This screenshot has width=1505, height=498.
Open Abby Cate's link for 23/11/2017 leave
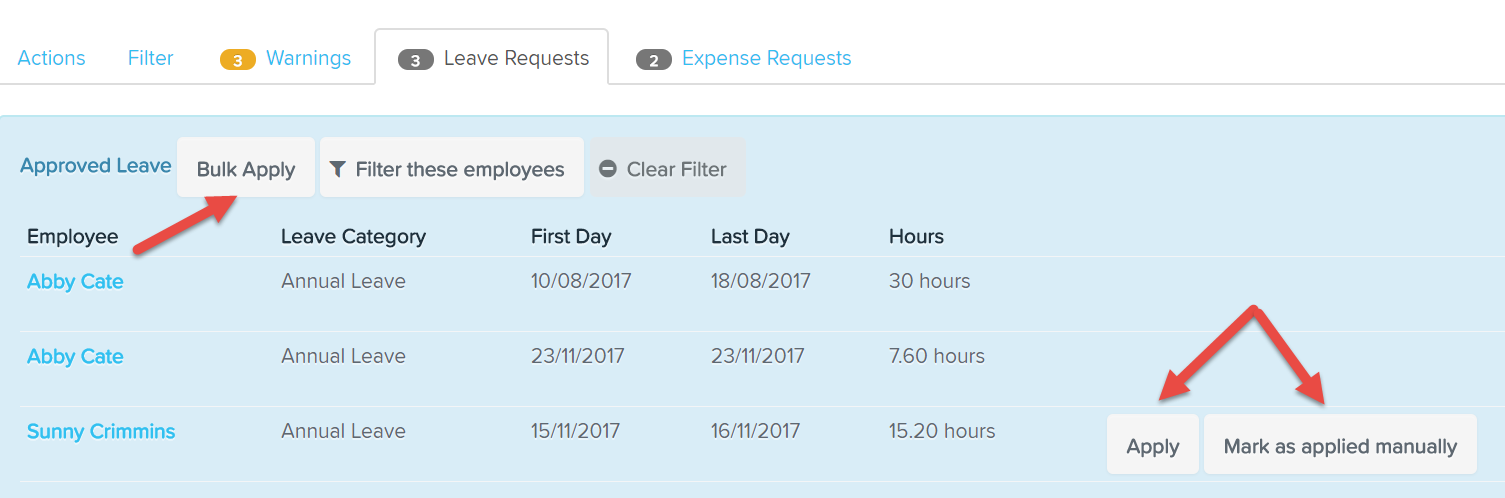tap(75, 357)
